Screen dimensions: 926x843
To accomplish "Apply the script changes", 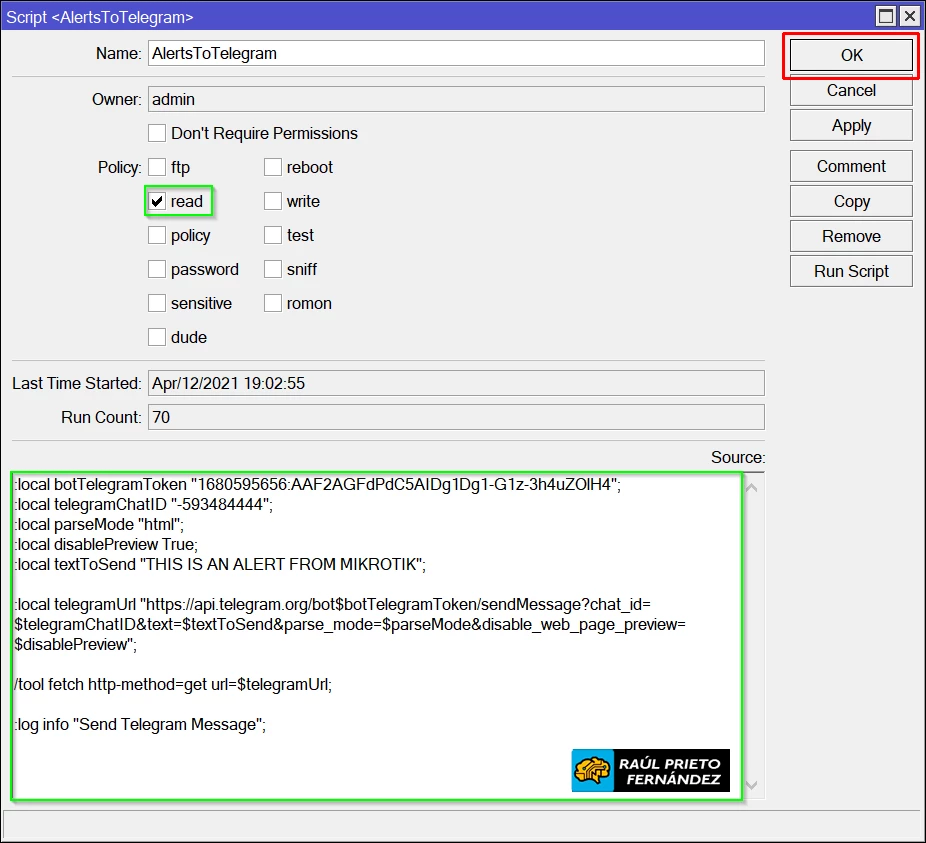I will click(x=851, y=125).
